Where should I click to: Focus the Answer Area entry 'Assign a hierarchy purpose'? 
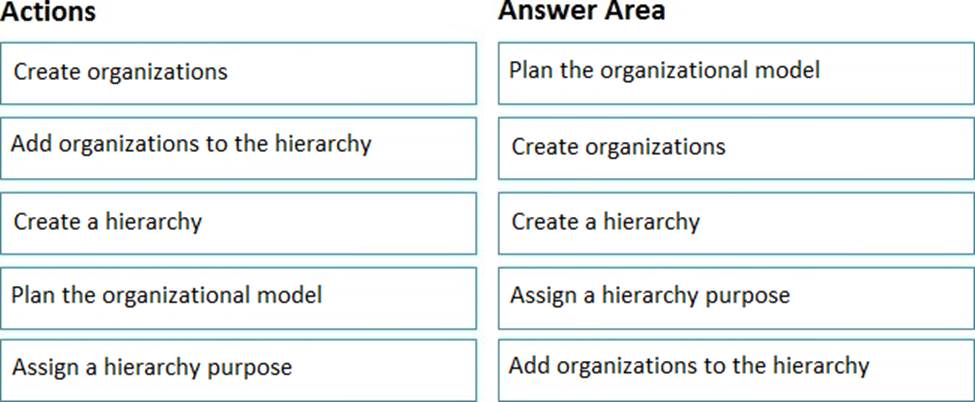[x=735, y=296]
